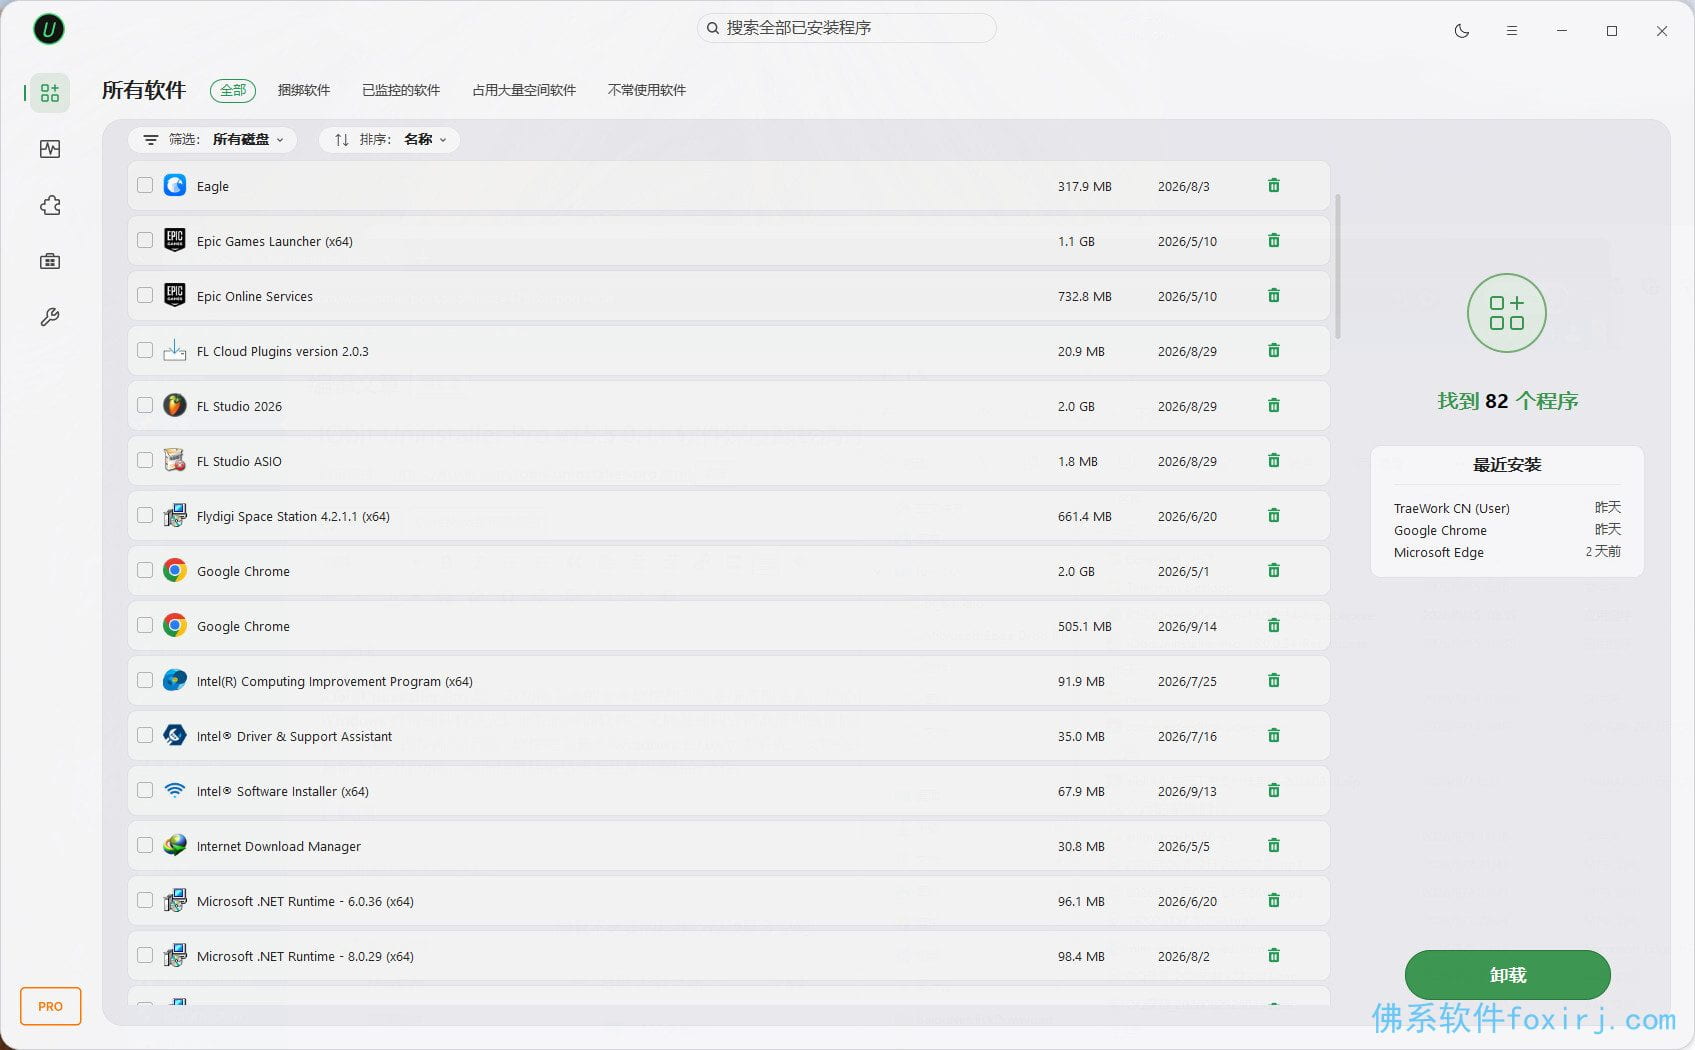Select the Microsoft .NET Runtime 8.0.29 row
This screenshot has width=1695, height=1050.
tap(729, 955)
